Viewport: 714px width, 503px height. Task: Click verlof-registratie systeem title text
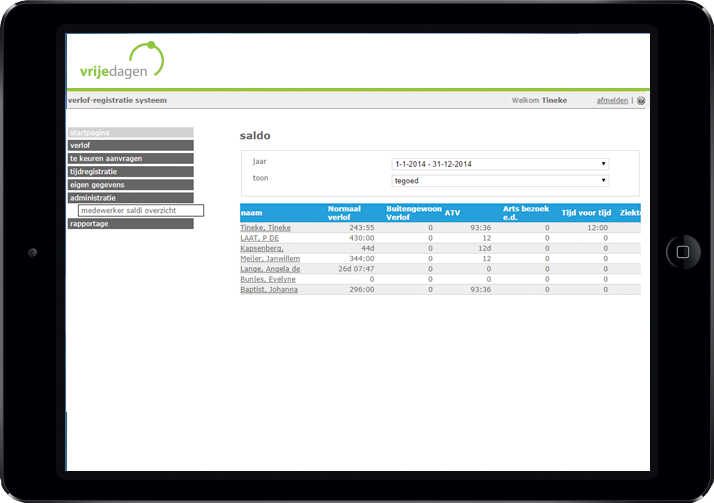pos(117,100)
